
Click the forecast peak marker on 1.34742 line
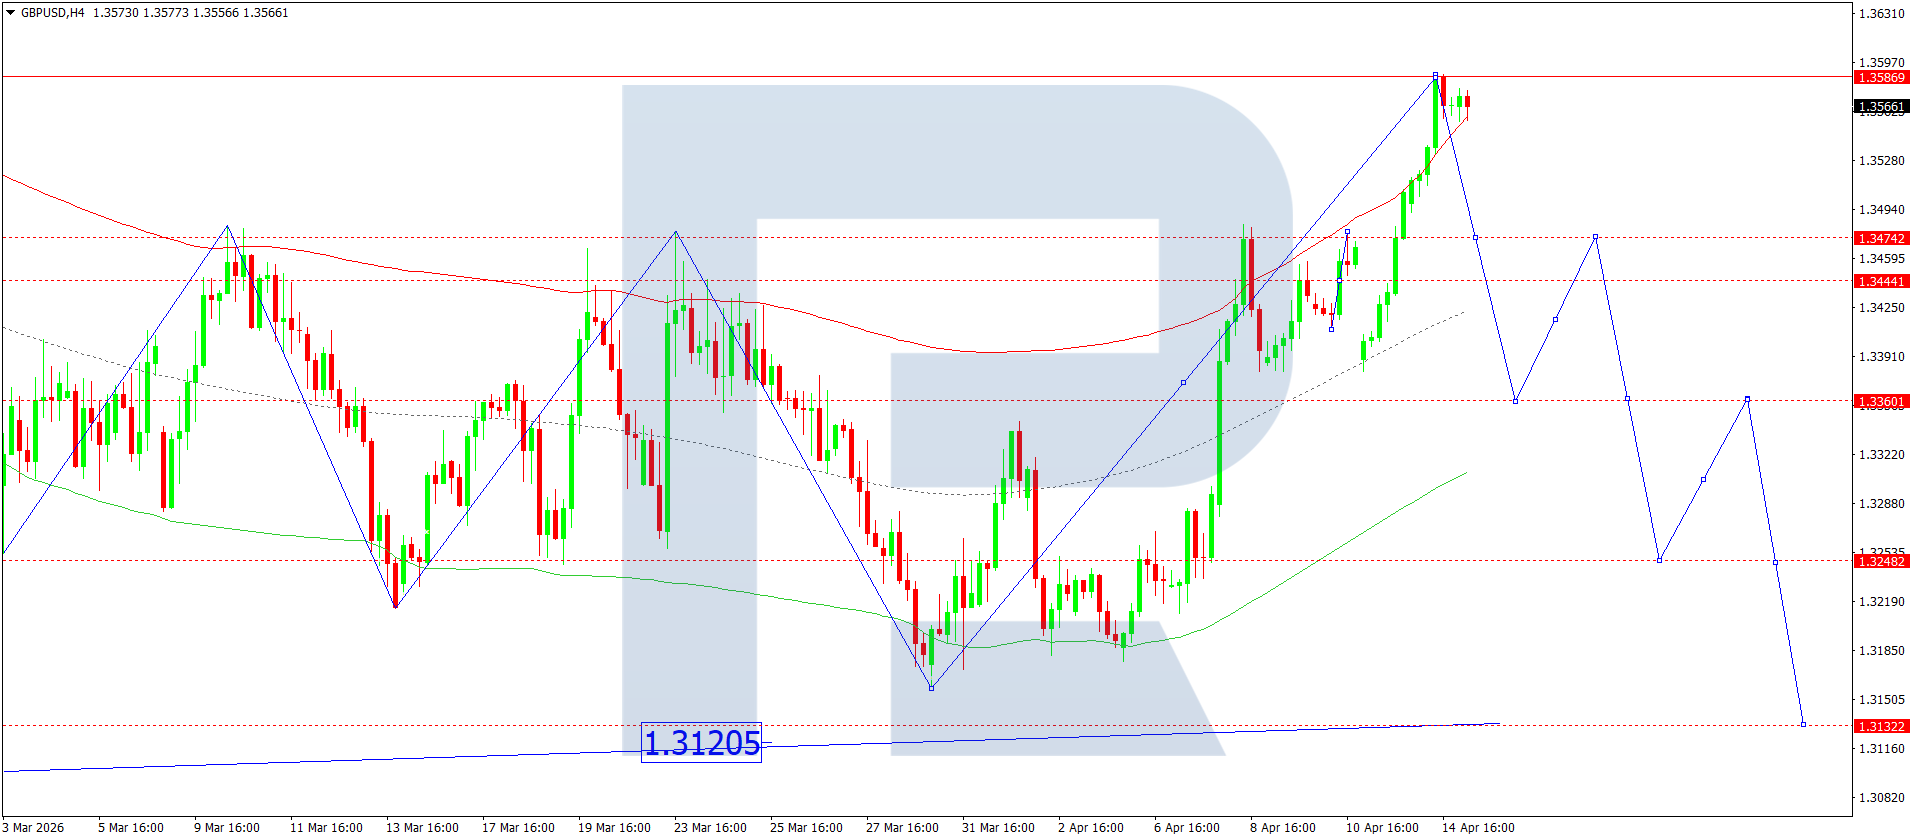1595,237
